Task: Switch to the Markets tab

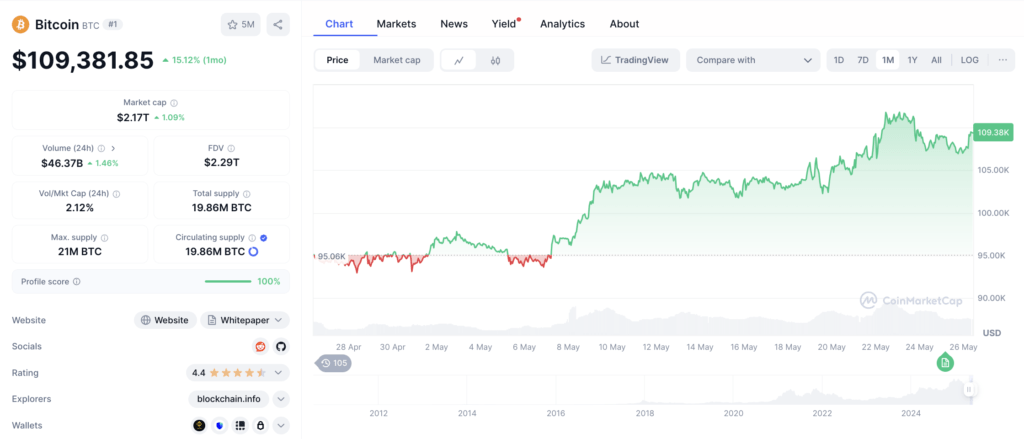Action: [x=396, y=24]
